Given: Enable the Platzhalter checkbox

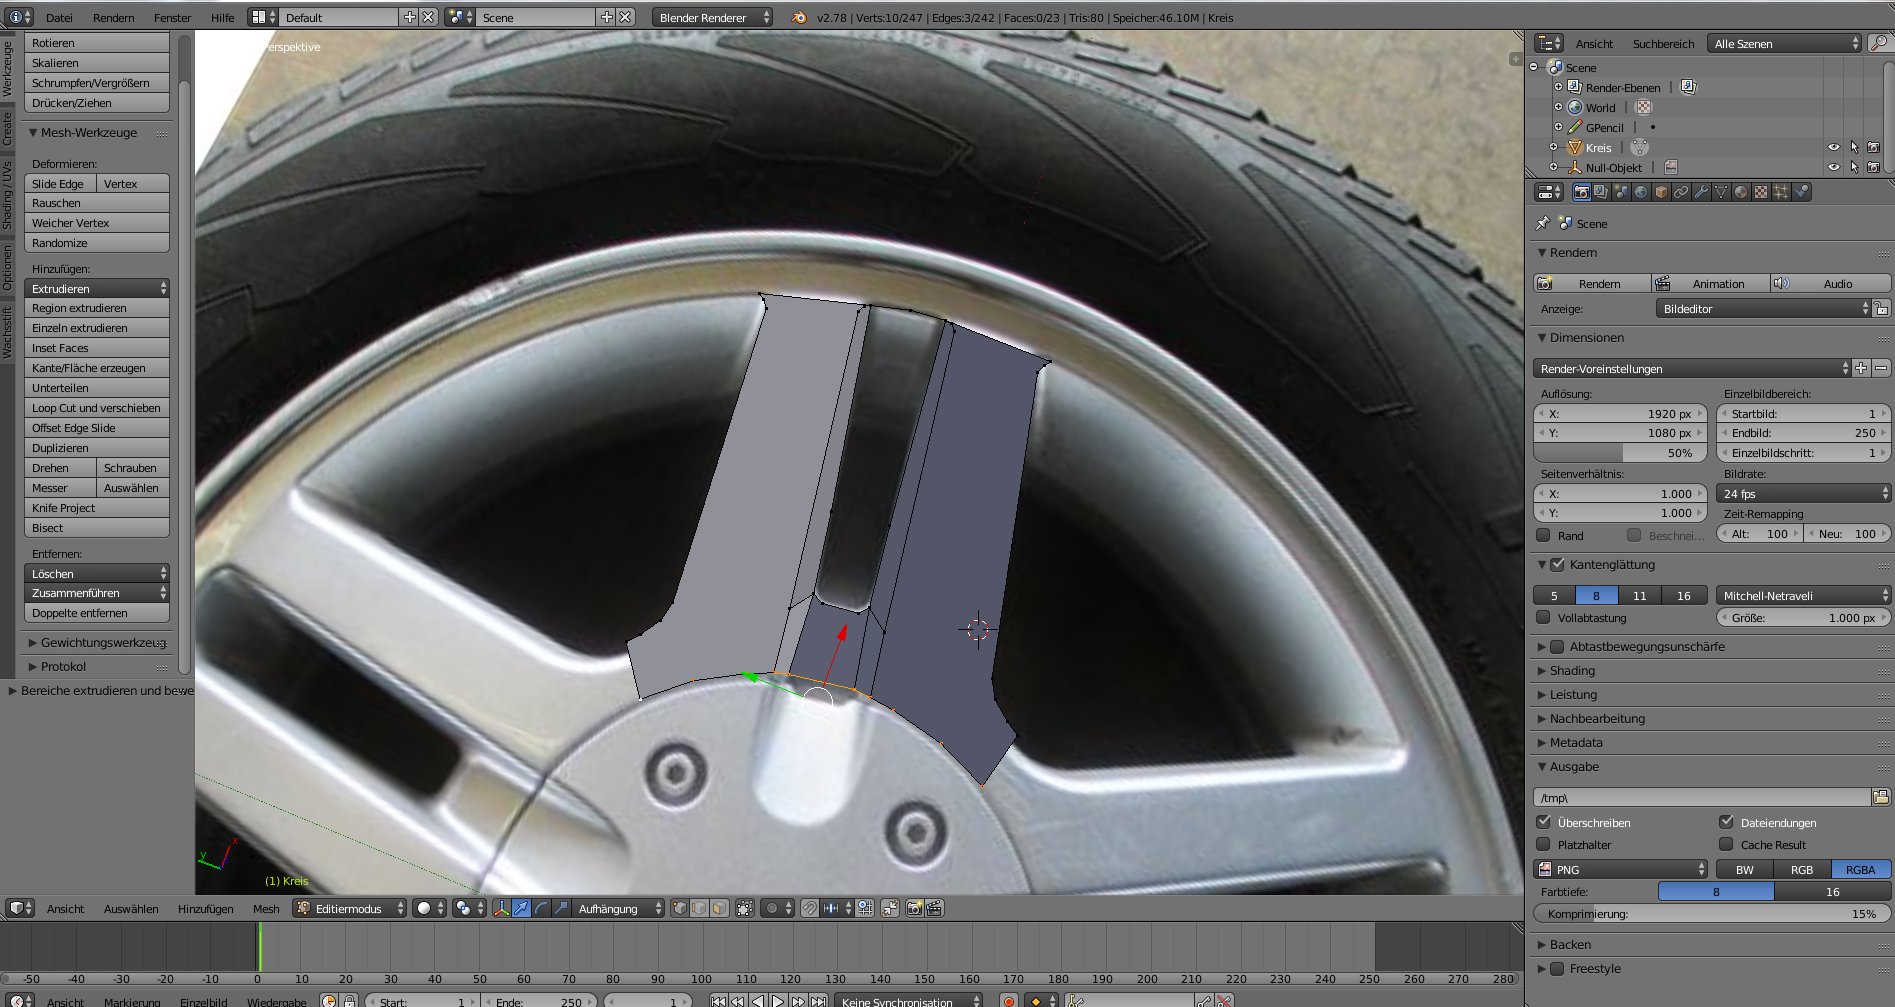Looking at the screenshot, I should (x=1544, y=844).
